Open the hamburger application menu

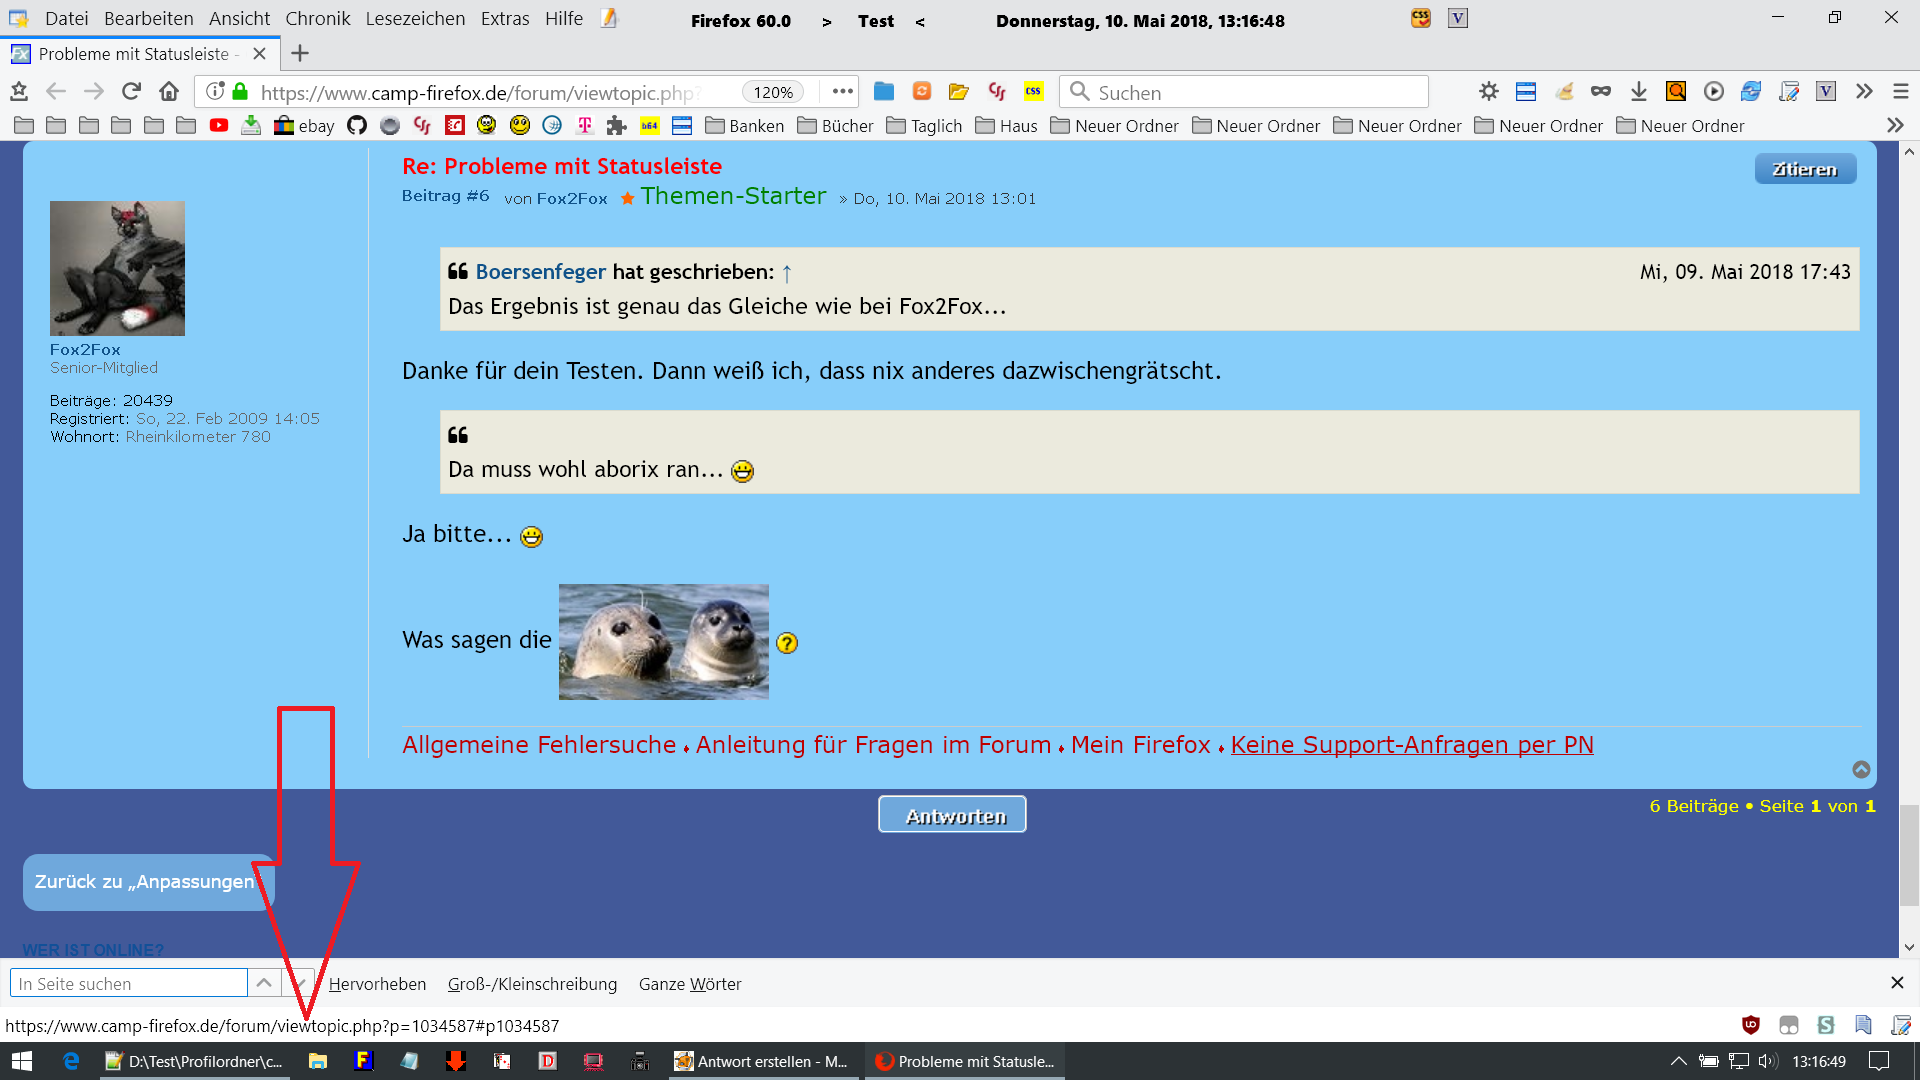pyautogui.click(x=1901, y=92)
